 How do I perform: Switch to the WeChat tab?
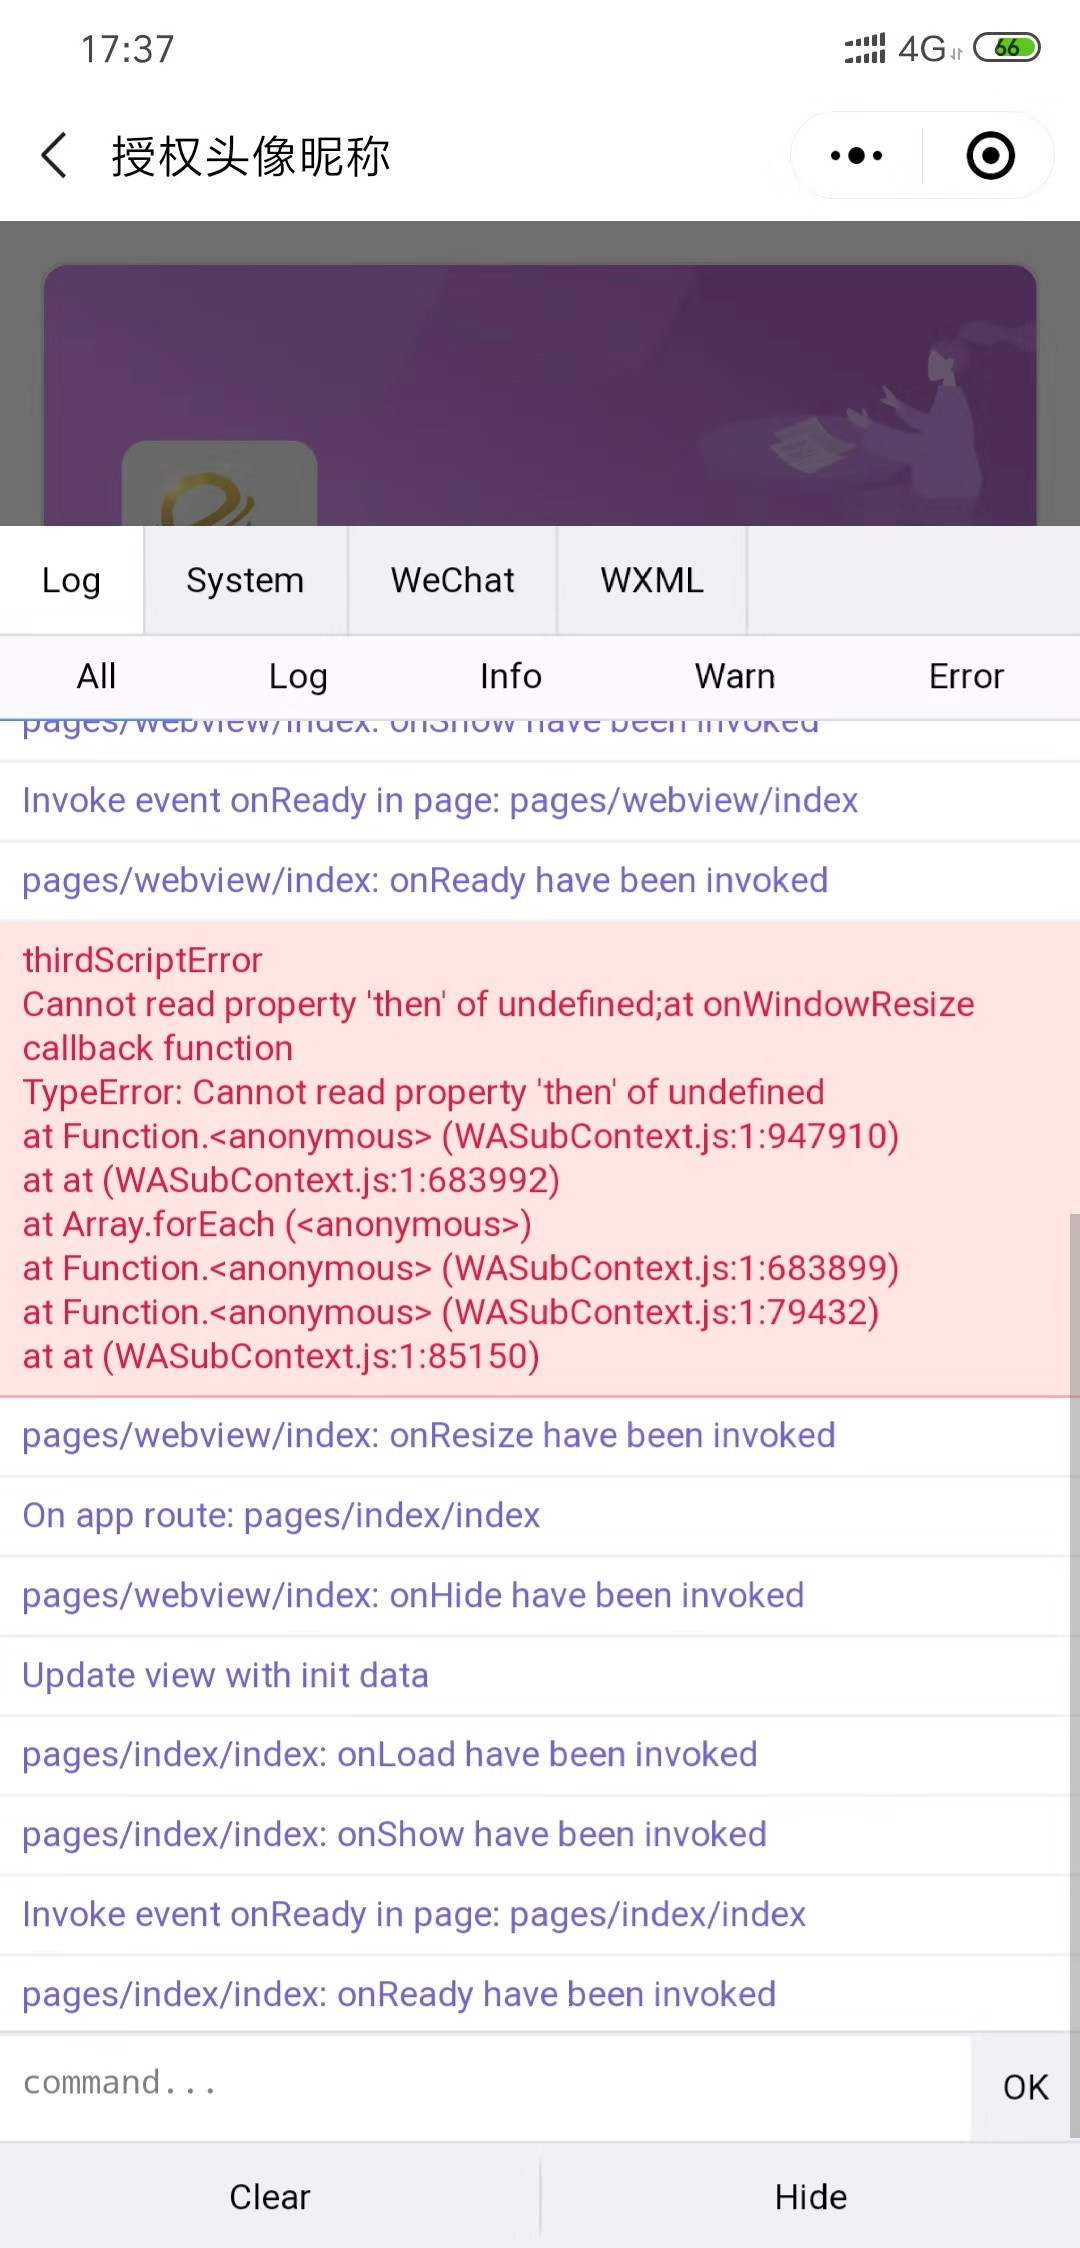[452, 580]
